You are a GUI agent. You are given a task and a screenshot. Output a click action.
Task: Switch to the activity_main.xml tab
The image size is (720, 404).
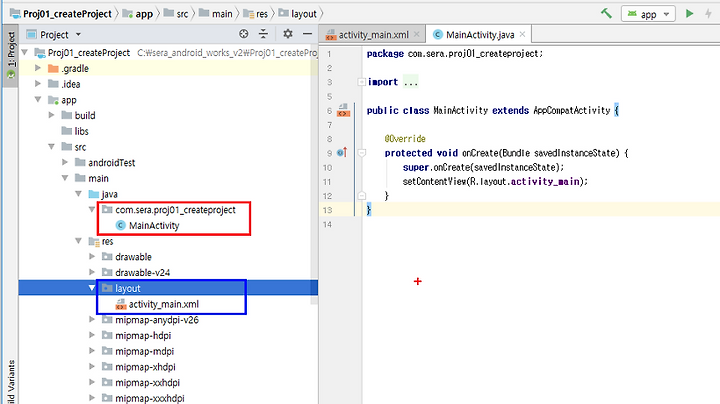pyautogui.click(x=373, y=34)
